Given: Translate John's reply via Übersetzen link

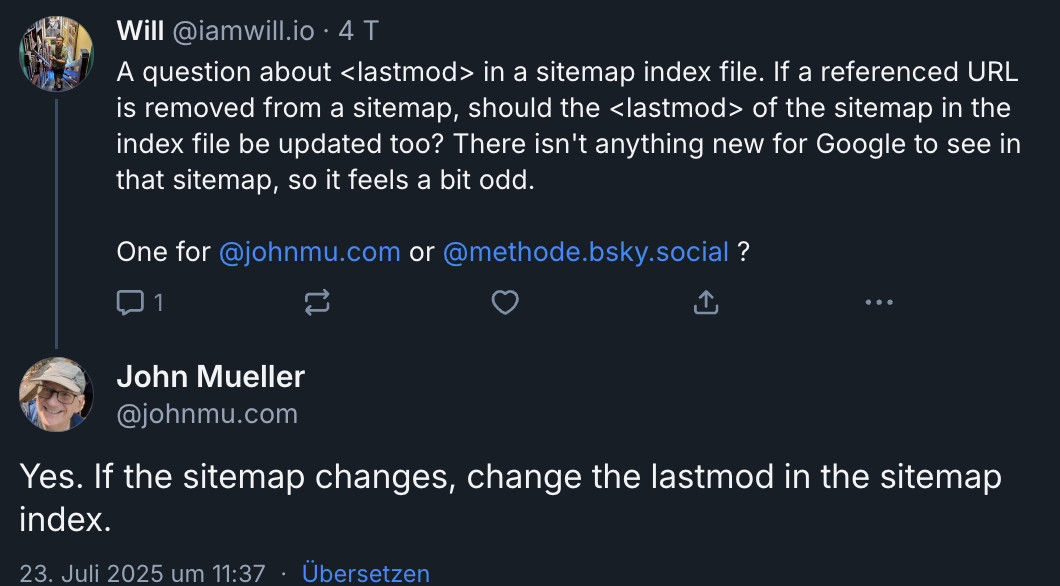Looking at the screenshot, I should click(366, 573).
